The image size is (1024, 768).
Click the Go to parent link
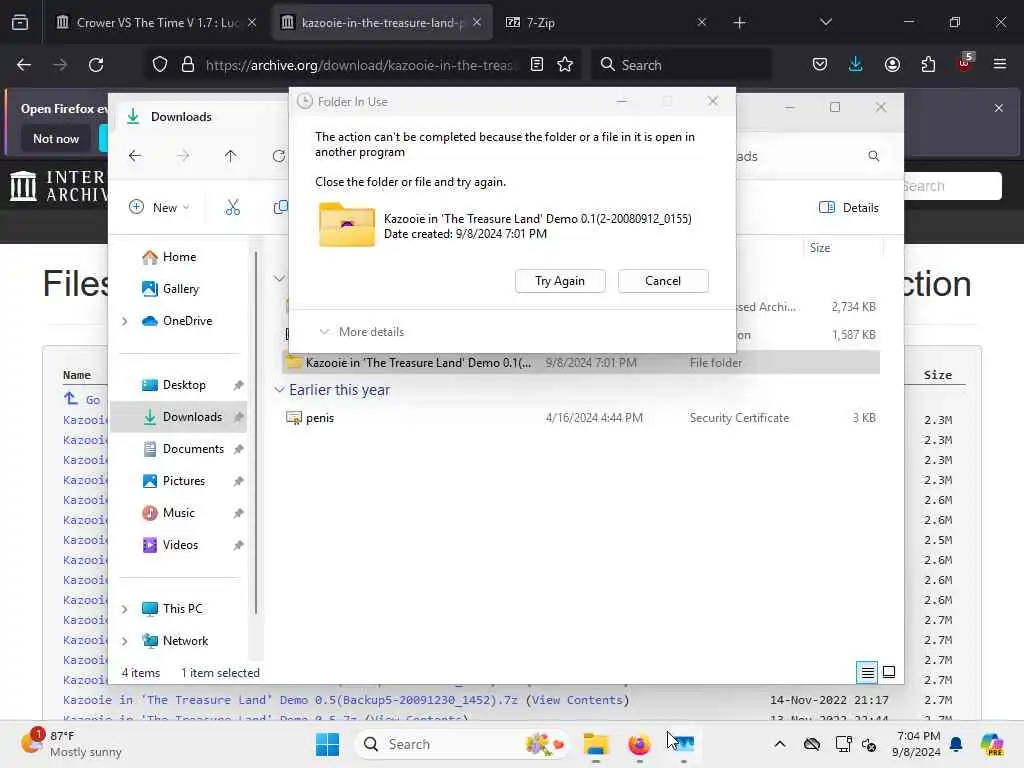click(x=82, y=400)
